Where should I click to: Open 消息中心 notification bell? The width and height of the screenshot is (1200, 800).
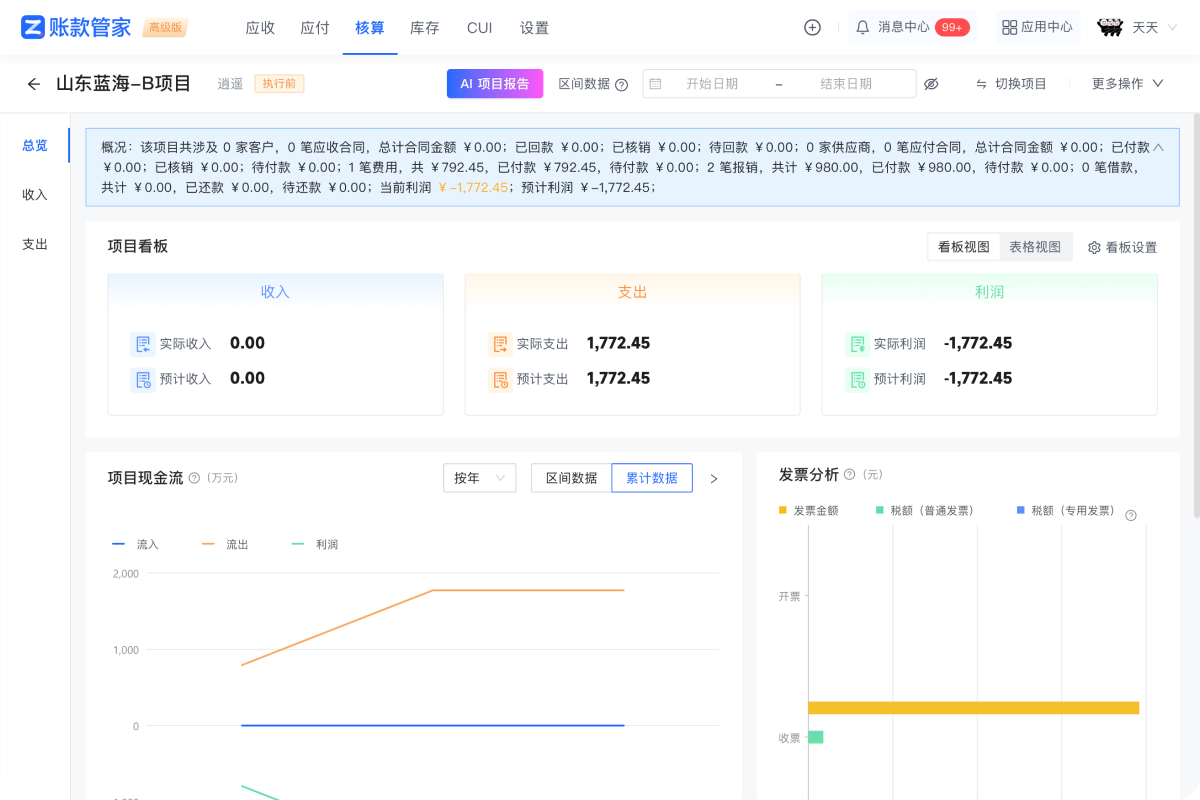tap(862, 28)
